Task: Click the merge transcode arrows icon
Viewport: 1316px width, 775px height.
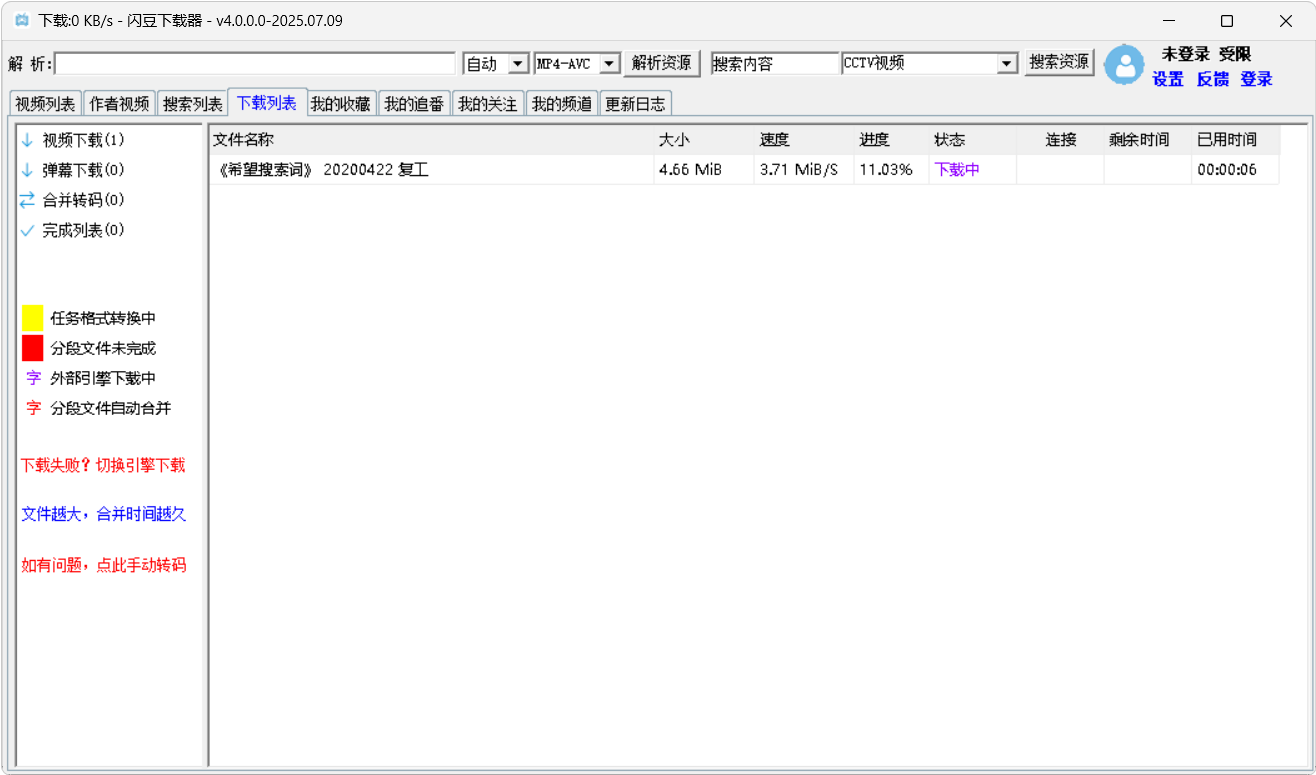Action: (x=27, y=201)
